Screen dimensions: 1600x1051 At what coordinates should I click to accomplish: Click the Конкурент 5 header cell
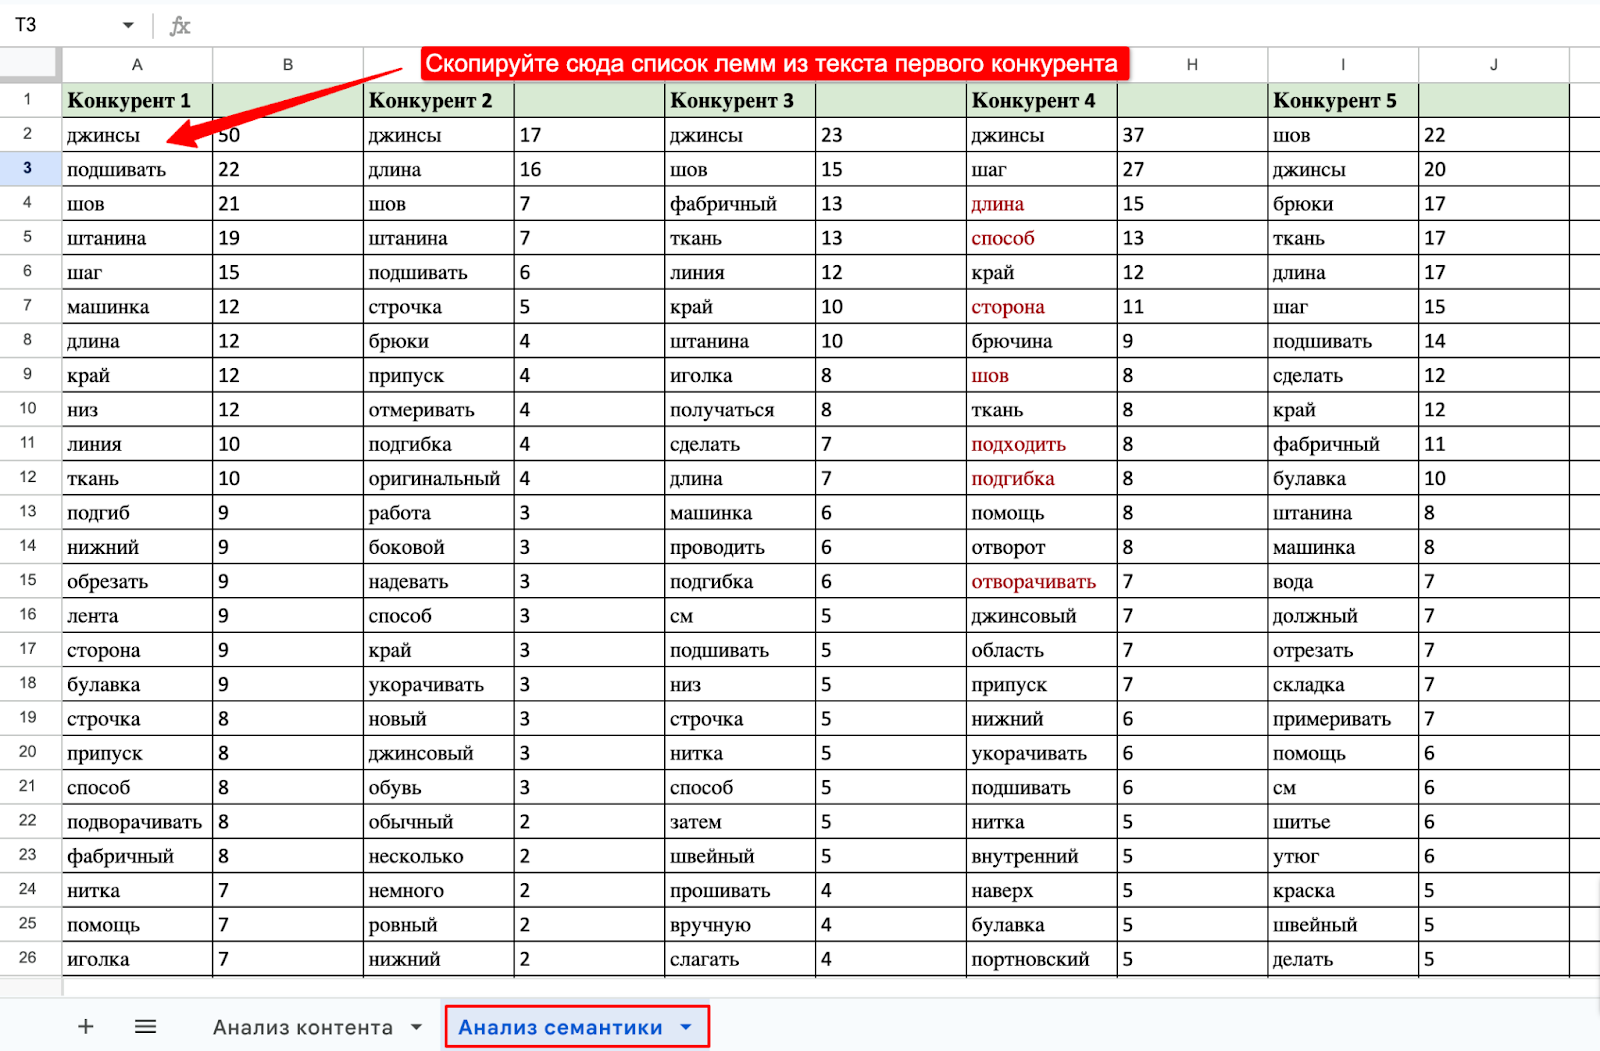click(1343, 100)
